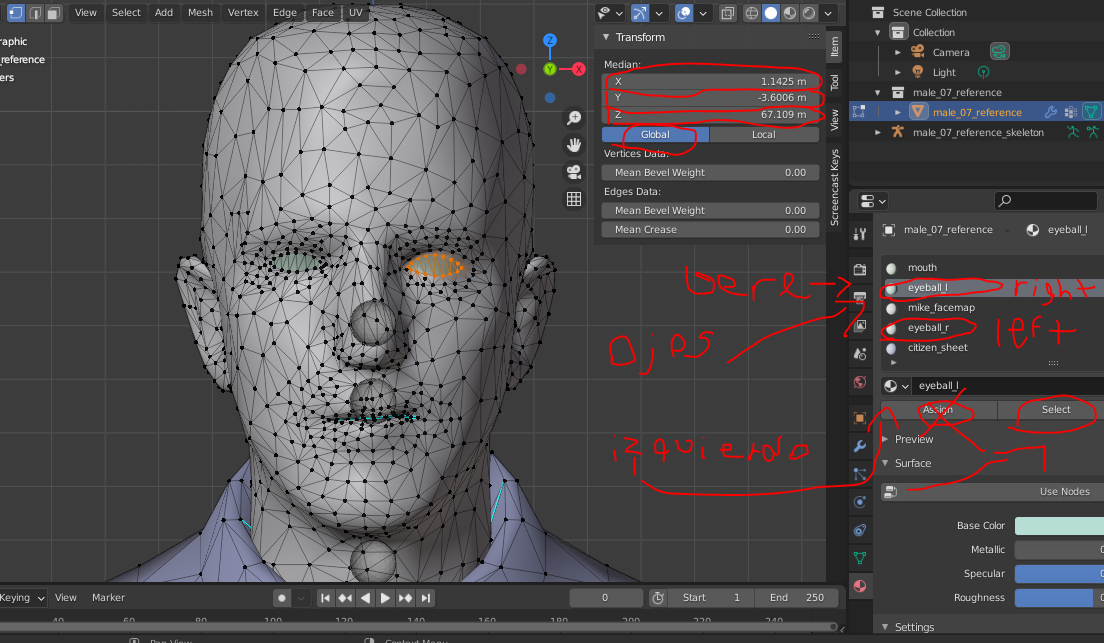
Task: Click the zoom magnifier viewport gizmo
Action: coord(574,118)
